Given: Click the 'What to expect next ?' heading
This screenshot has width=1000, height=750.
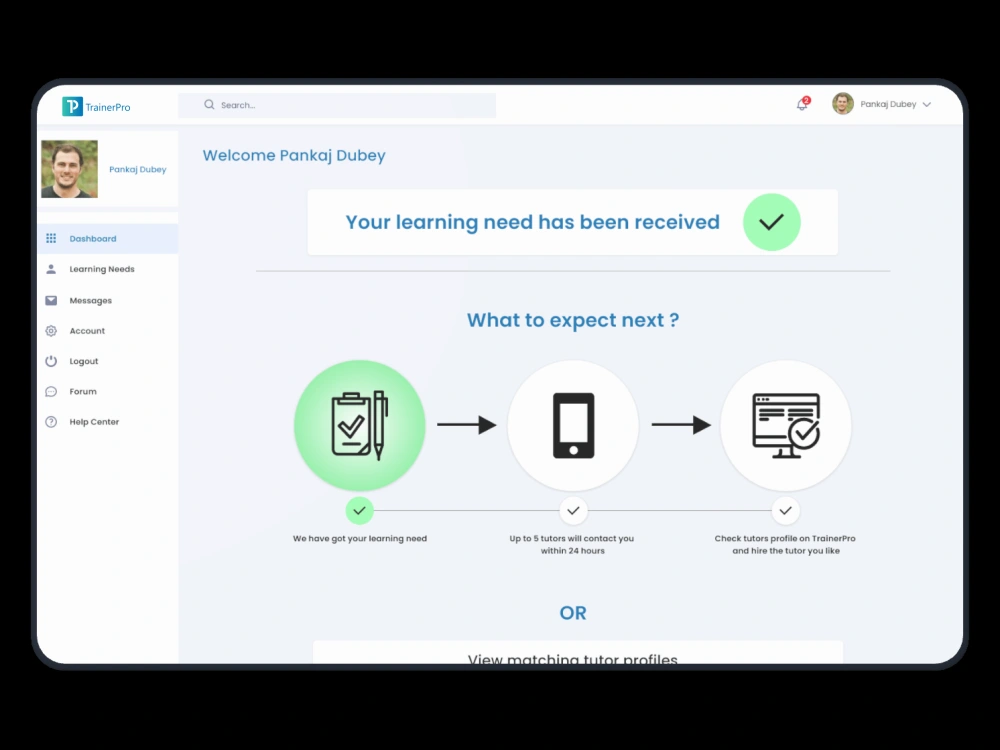Looking at the screenshot, I should click(573, 320).
